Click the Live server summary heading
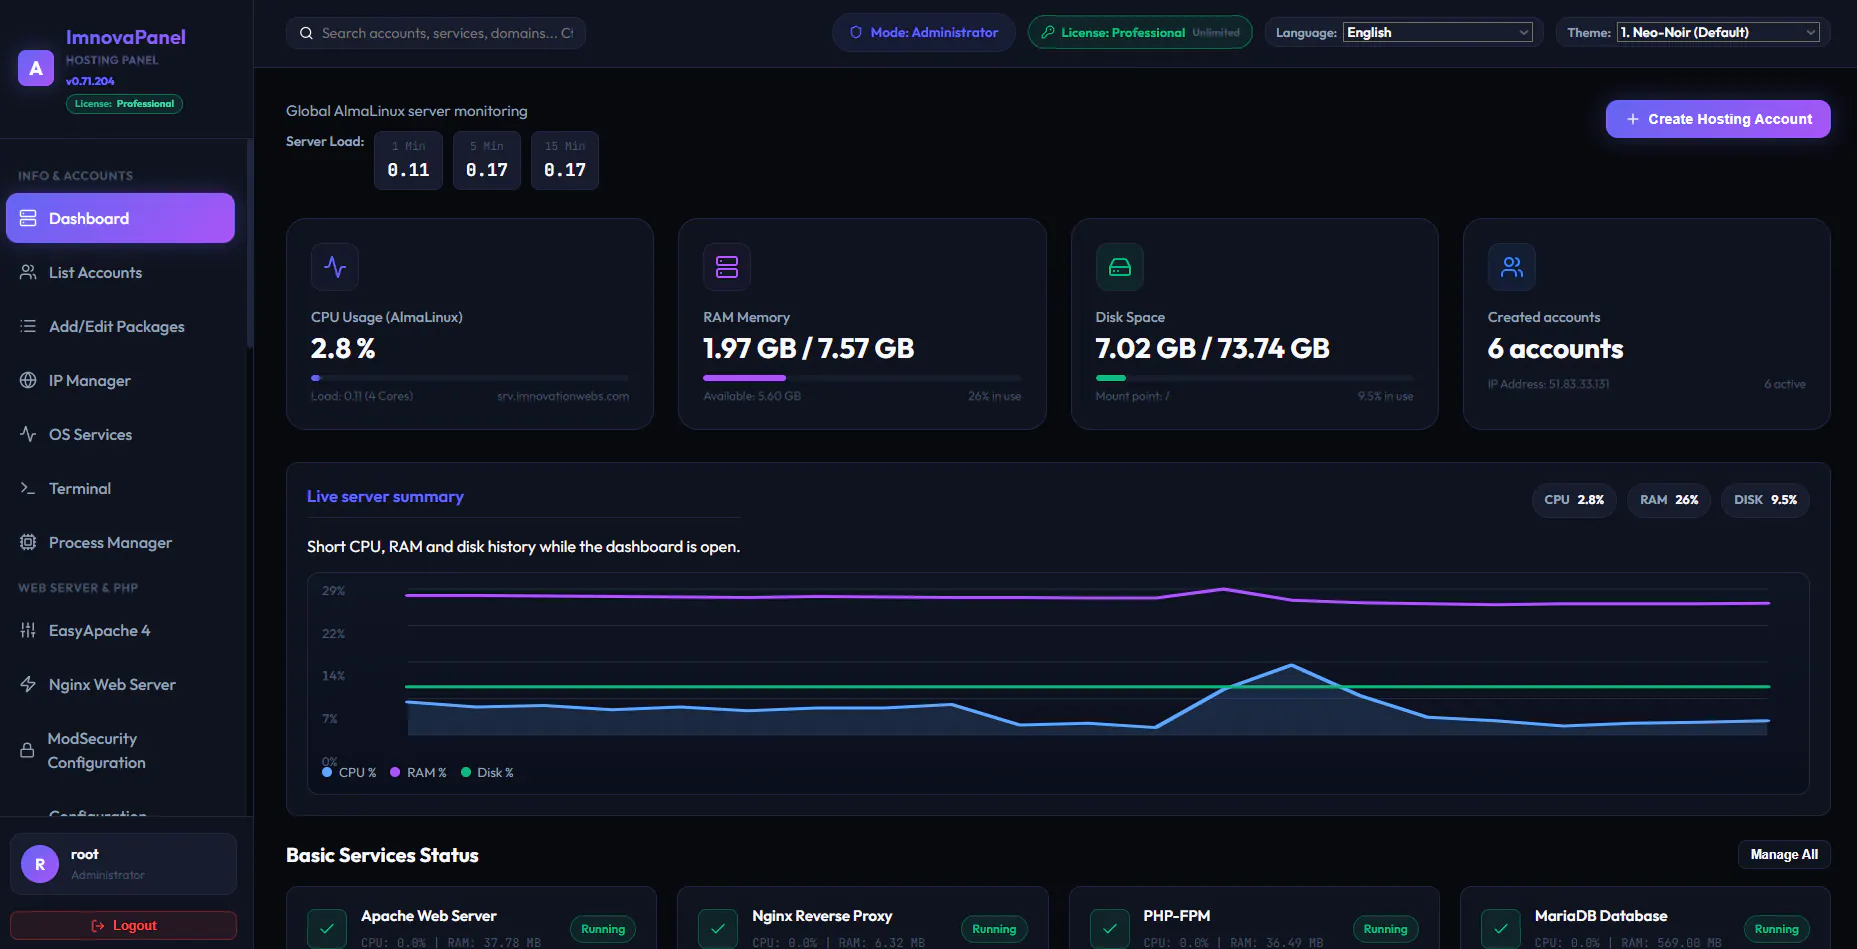Viewport: 1857px width, 949px height. pyautogui.click(x=385, y=496)
